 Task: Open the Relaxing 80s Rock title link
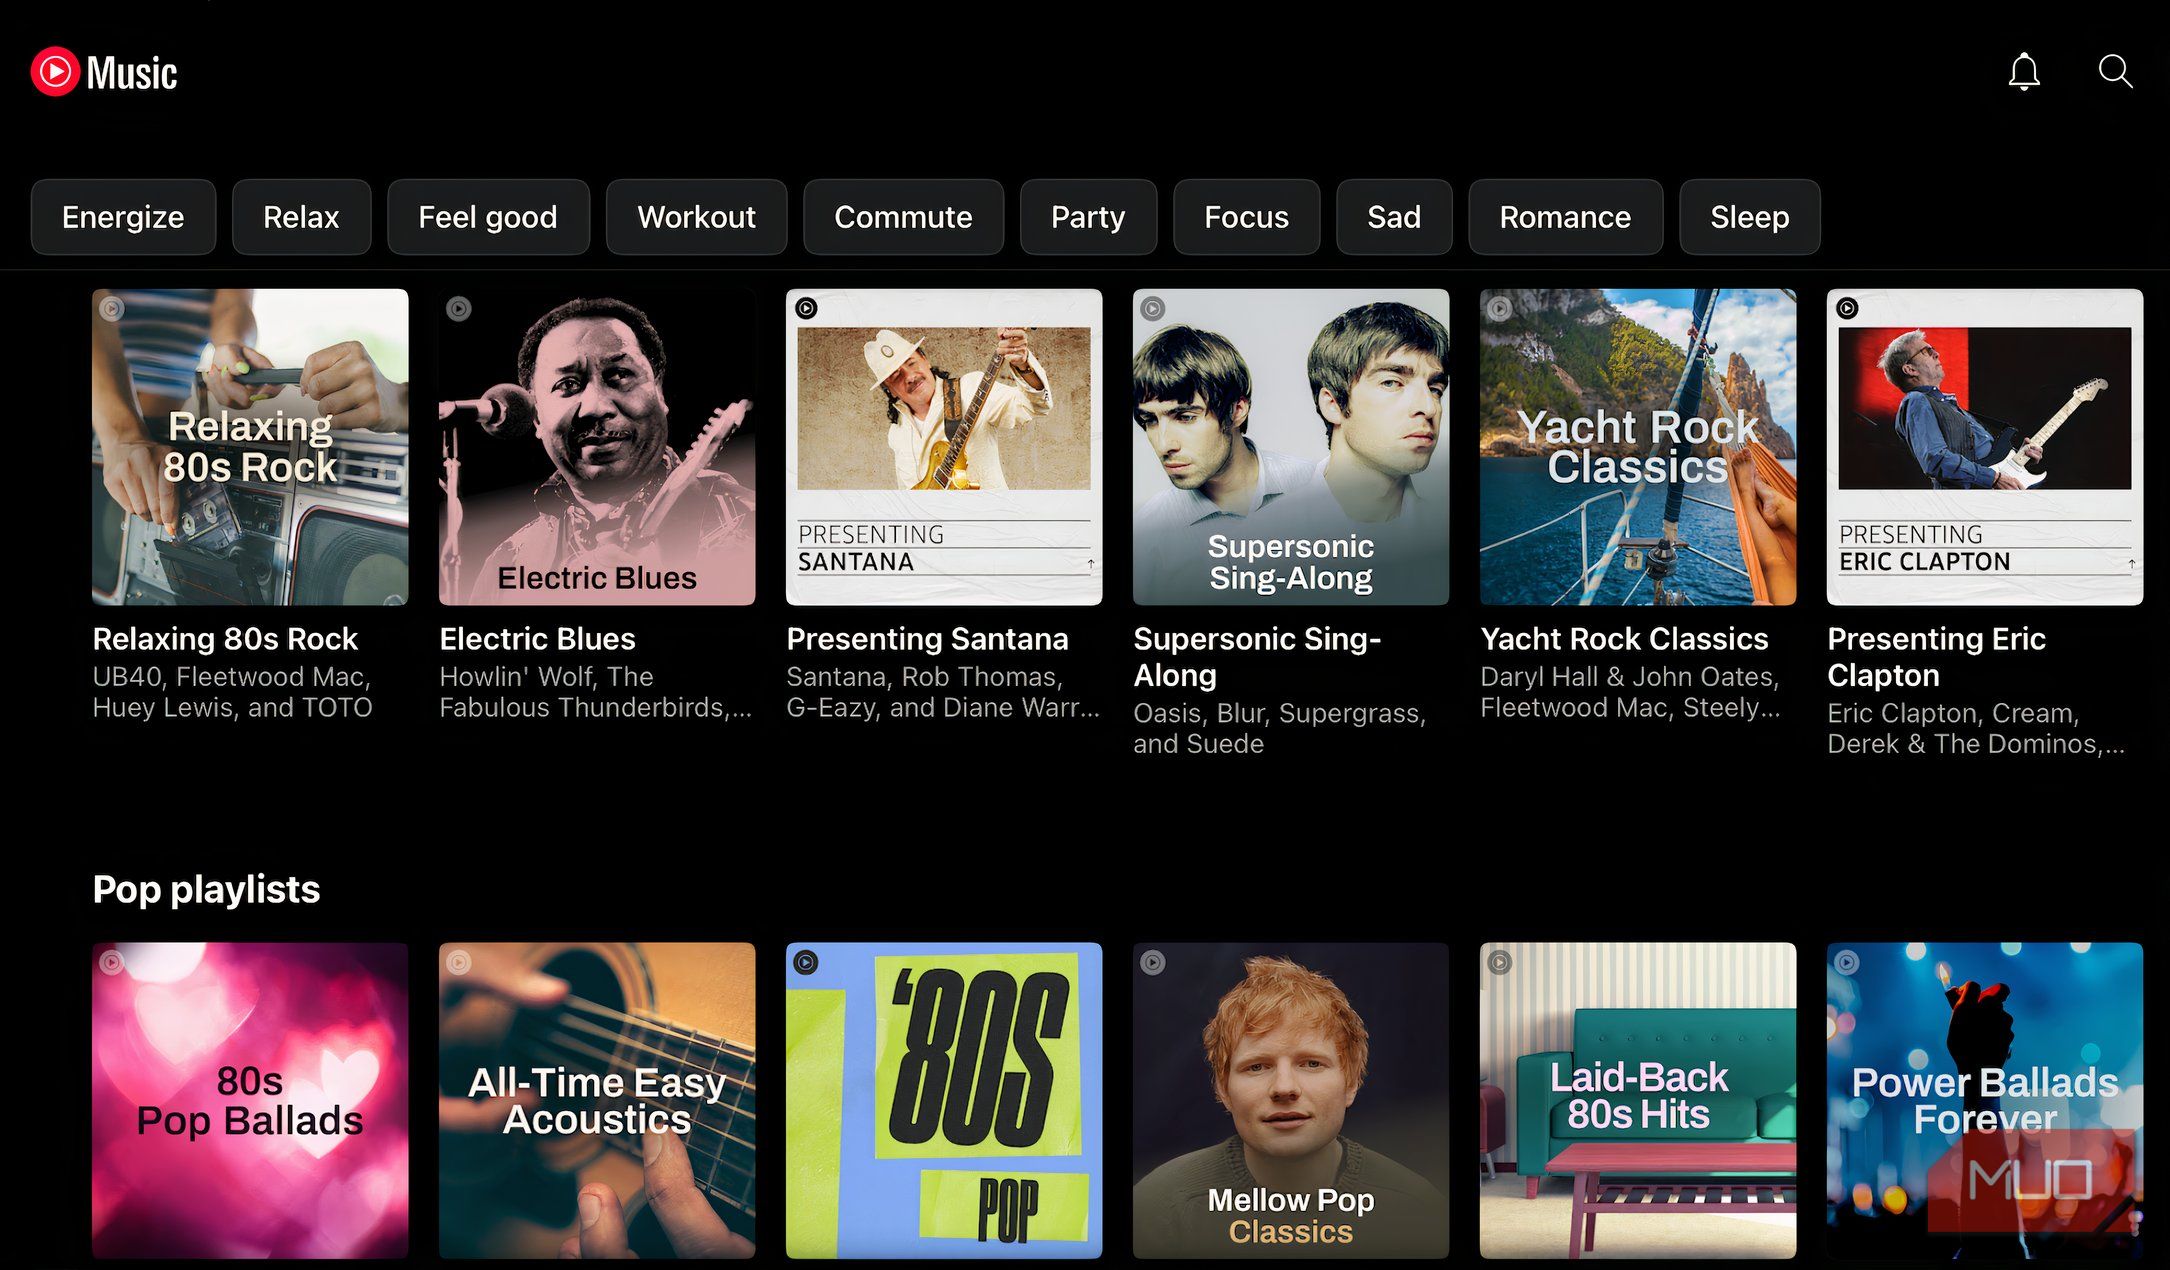pyautogui.click(x=225, y=639)
